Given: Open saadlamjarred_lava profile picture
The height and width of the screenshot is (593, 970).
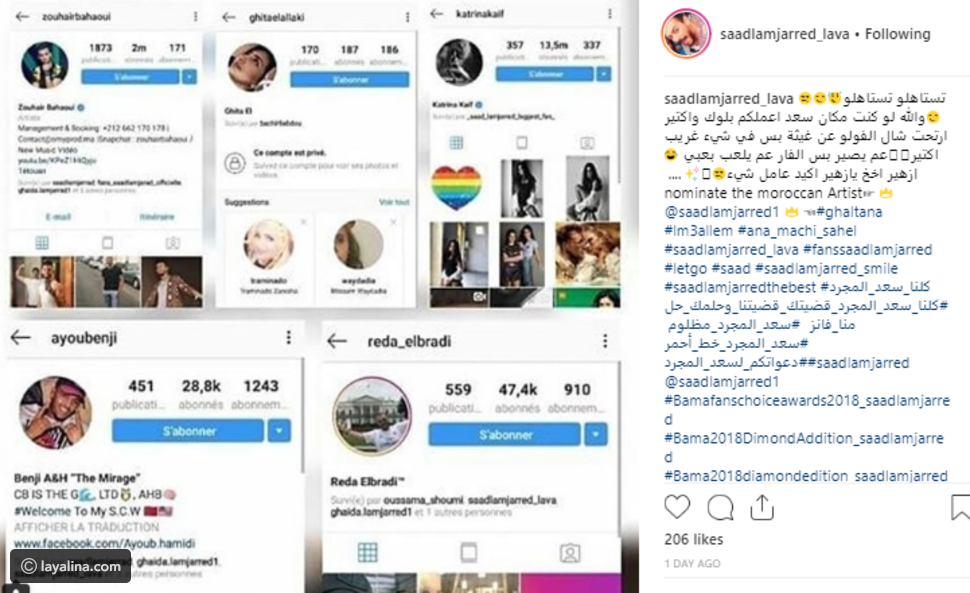Looking at the screenshot, I should (685, 33).
